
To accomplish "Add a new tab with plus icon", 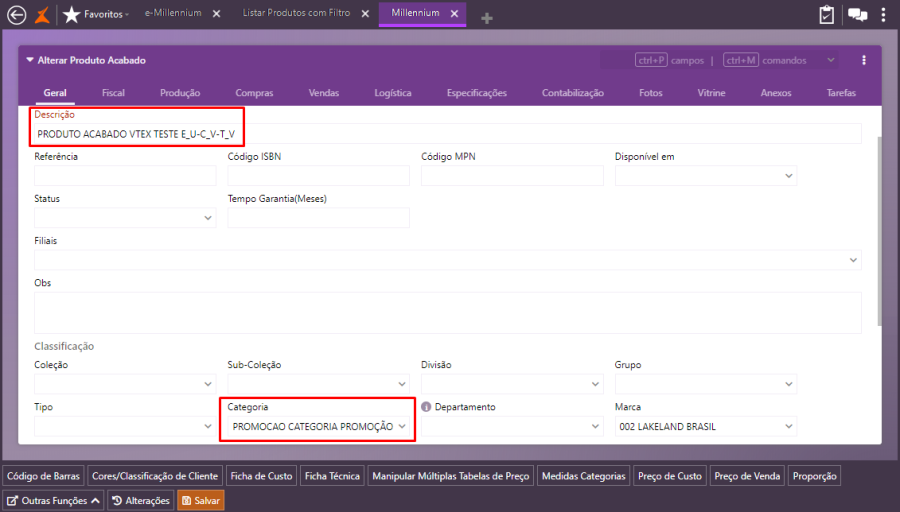I will tap(487, 18).
